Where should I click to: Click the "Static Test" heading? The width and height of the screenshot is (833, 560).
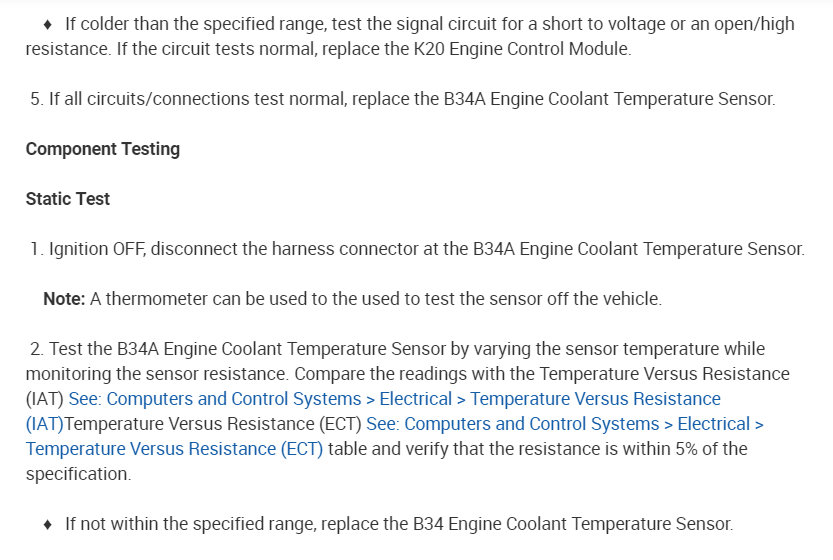68,199
